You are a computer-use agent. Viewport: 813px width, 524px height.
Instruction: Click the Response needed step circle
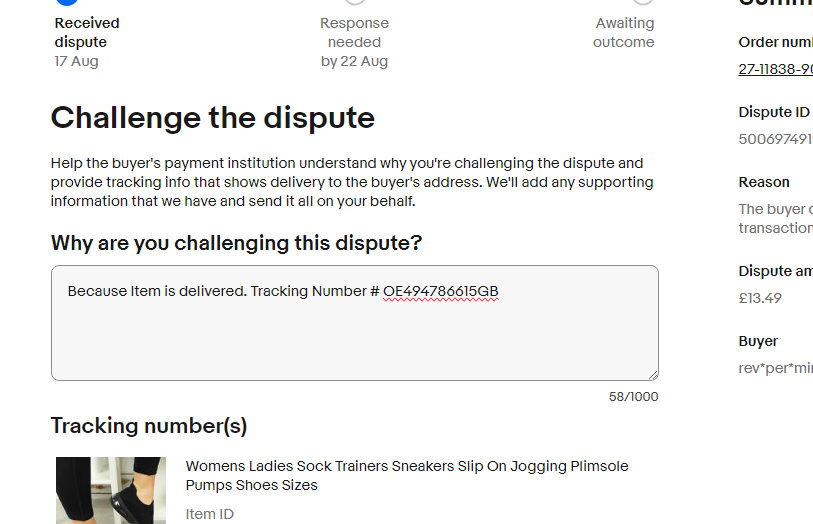point(354,2)
